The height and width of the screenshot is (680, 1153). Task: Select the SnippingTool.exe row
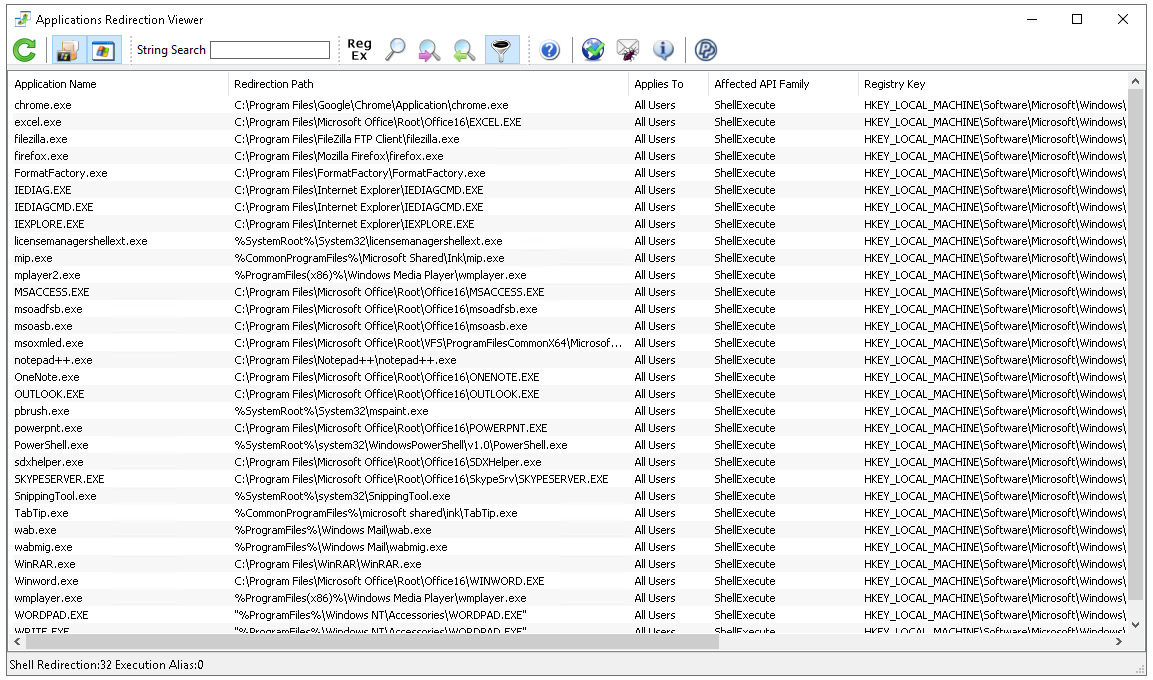click(x=567, y=496)
